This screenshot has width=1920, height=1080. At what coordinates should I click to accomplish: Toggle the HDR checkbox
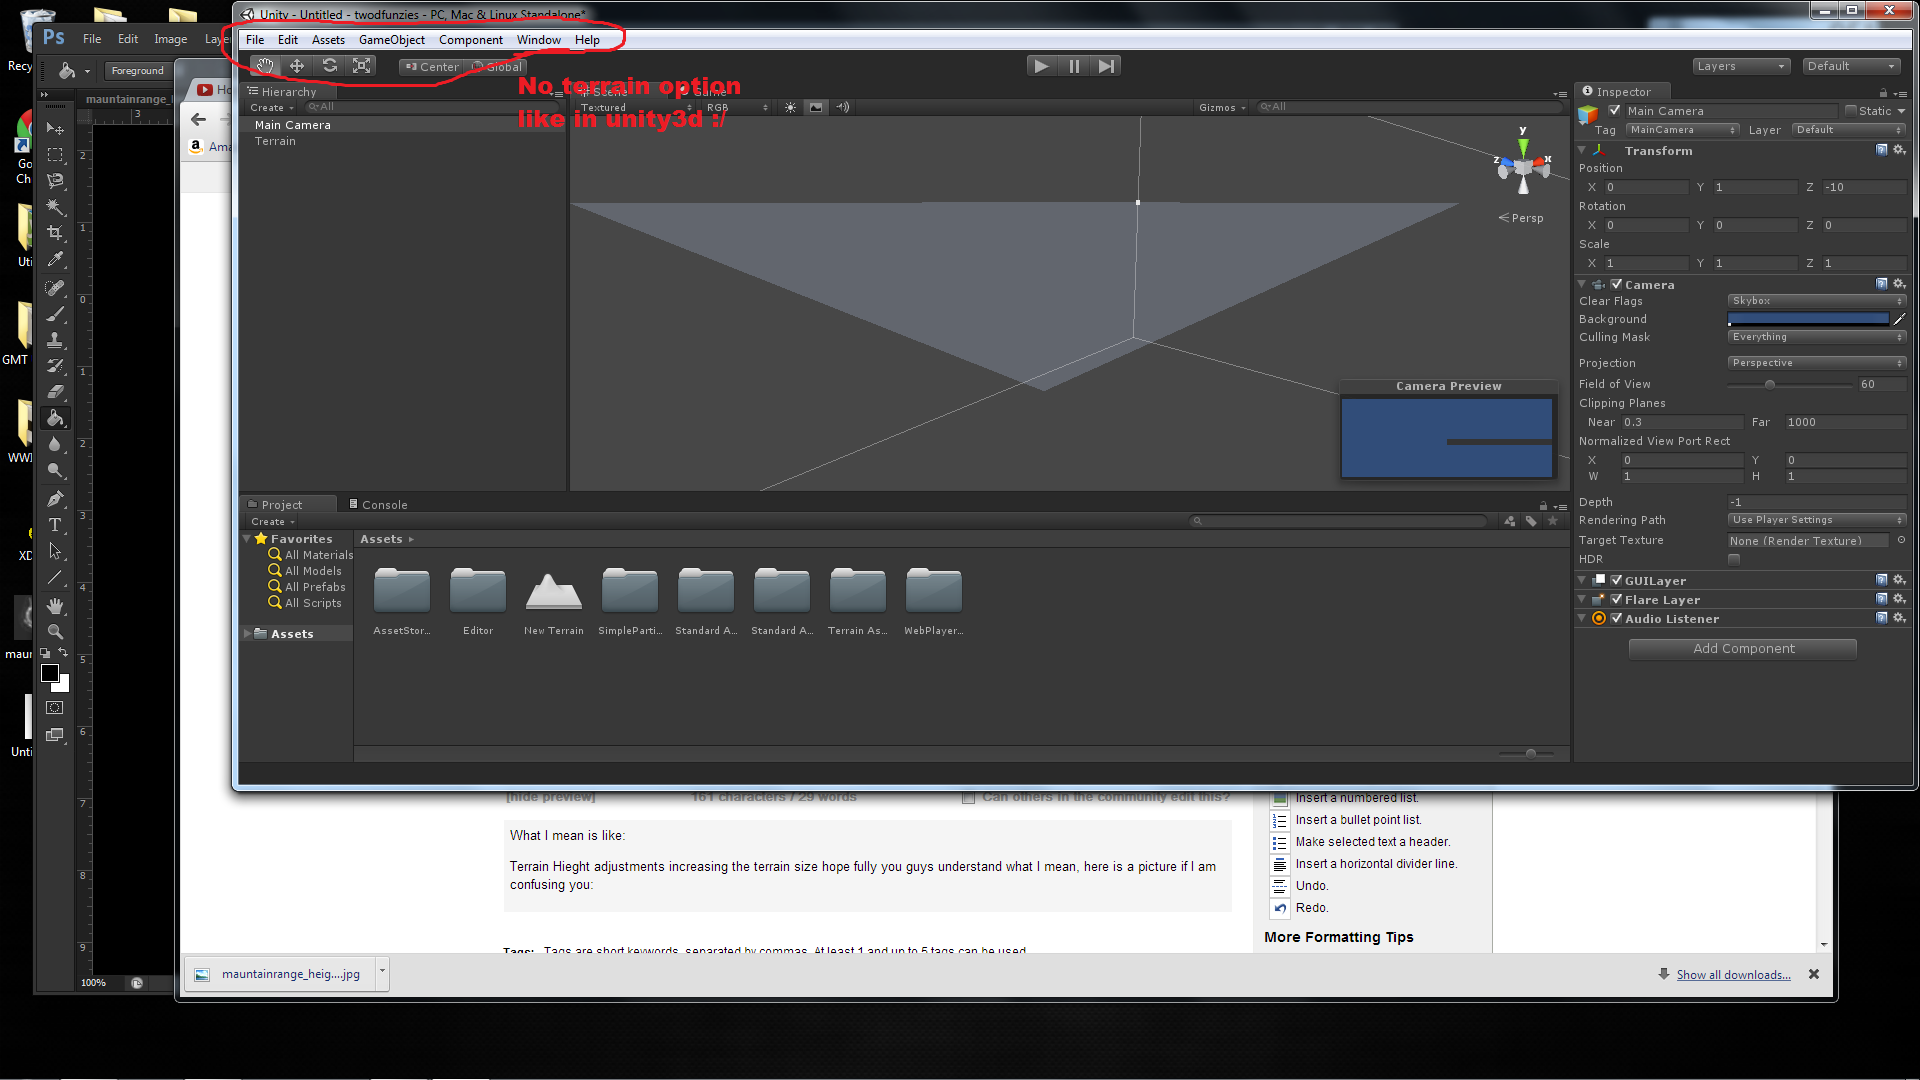[x=1734, y=559]
